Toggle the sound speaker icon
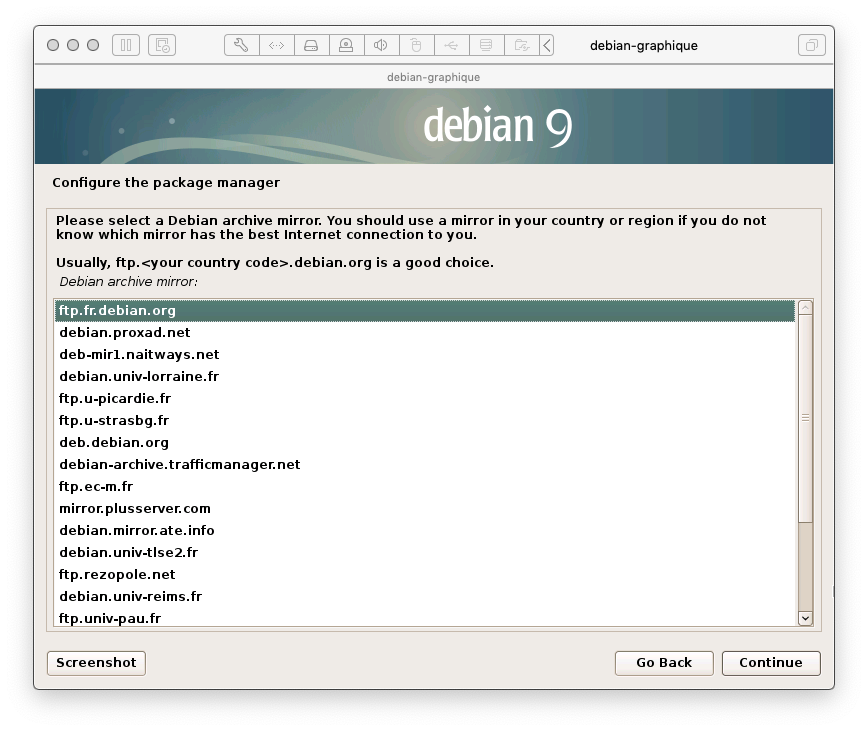Image resolution: width=868 pixels, height=731 pixels. pos(381,45)
